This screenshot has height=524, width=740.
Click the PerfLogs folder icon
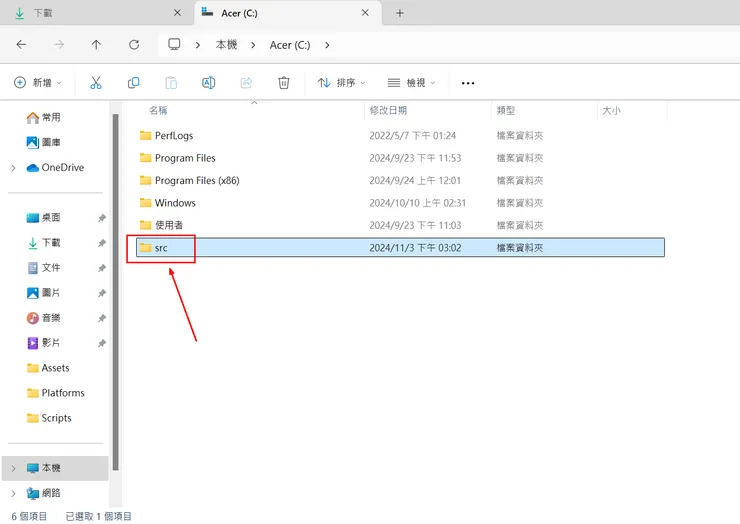coord(145,135)
